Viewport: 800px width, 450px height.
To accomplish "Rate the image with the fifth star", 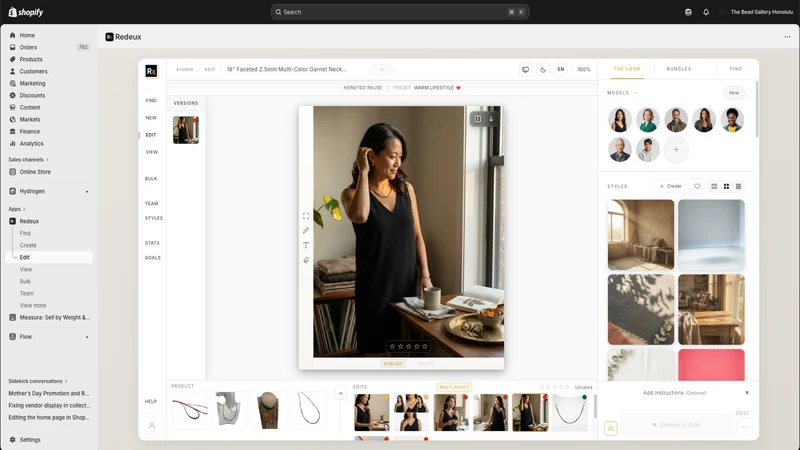I will [x=425, y=346].
